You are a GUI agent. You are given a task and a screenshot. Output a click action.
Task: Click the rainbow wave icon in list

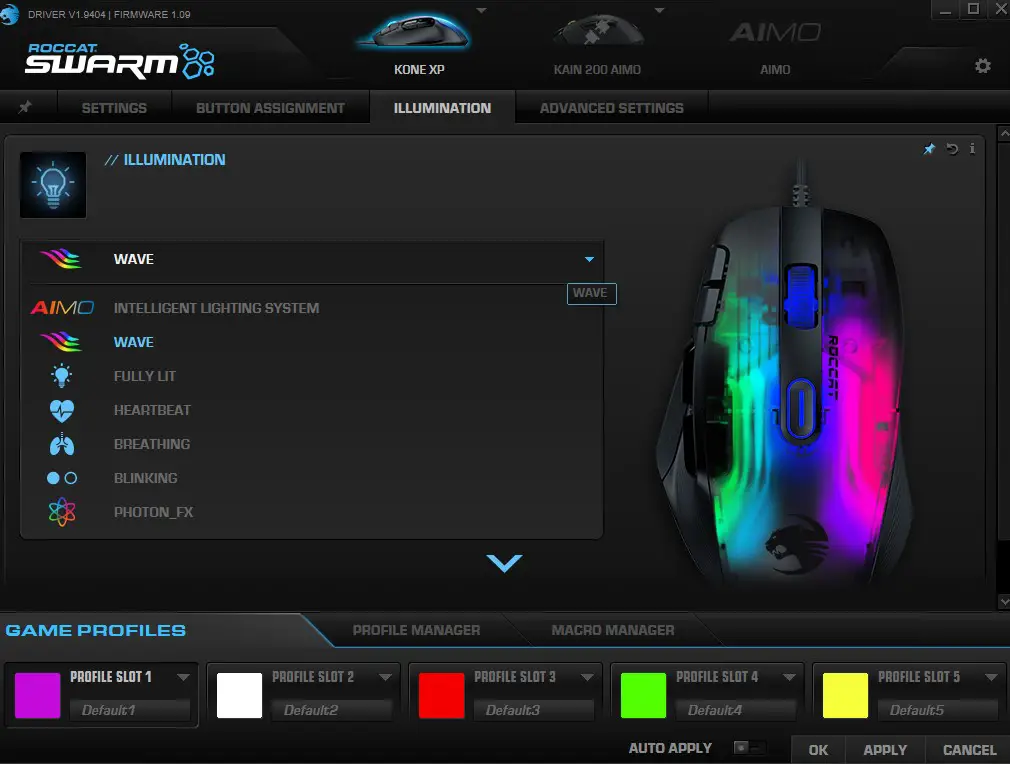click(x=61, y=342)
